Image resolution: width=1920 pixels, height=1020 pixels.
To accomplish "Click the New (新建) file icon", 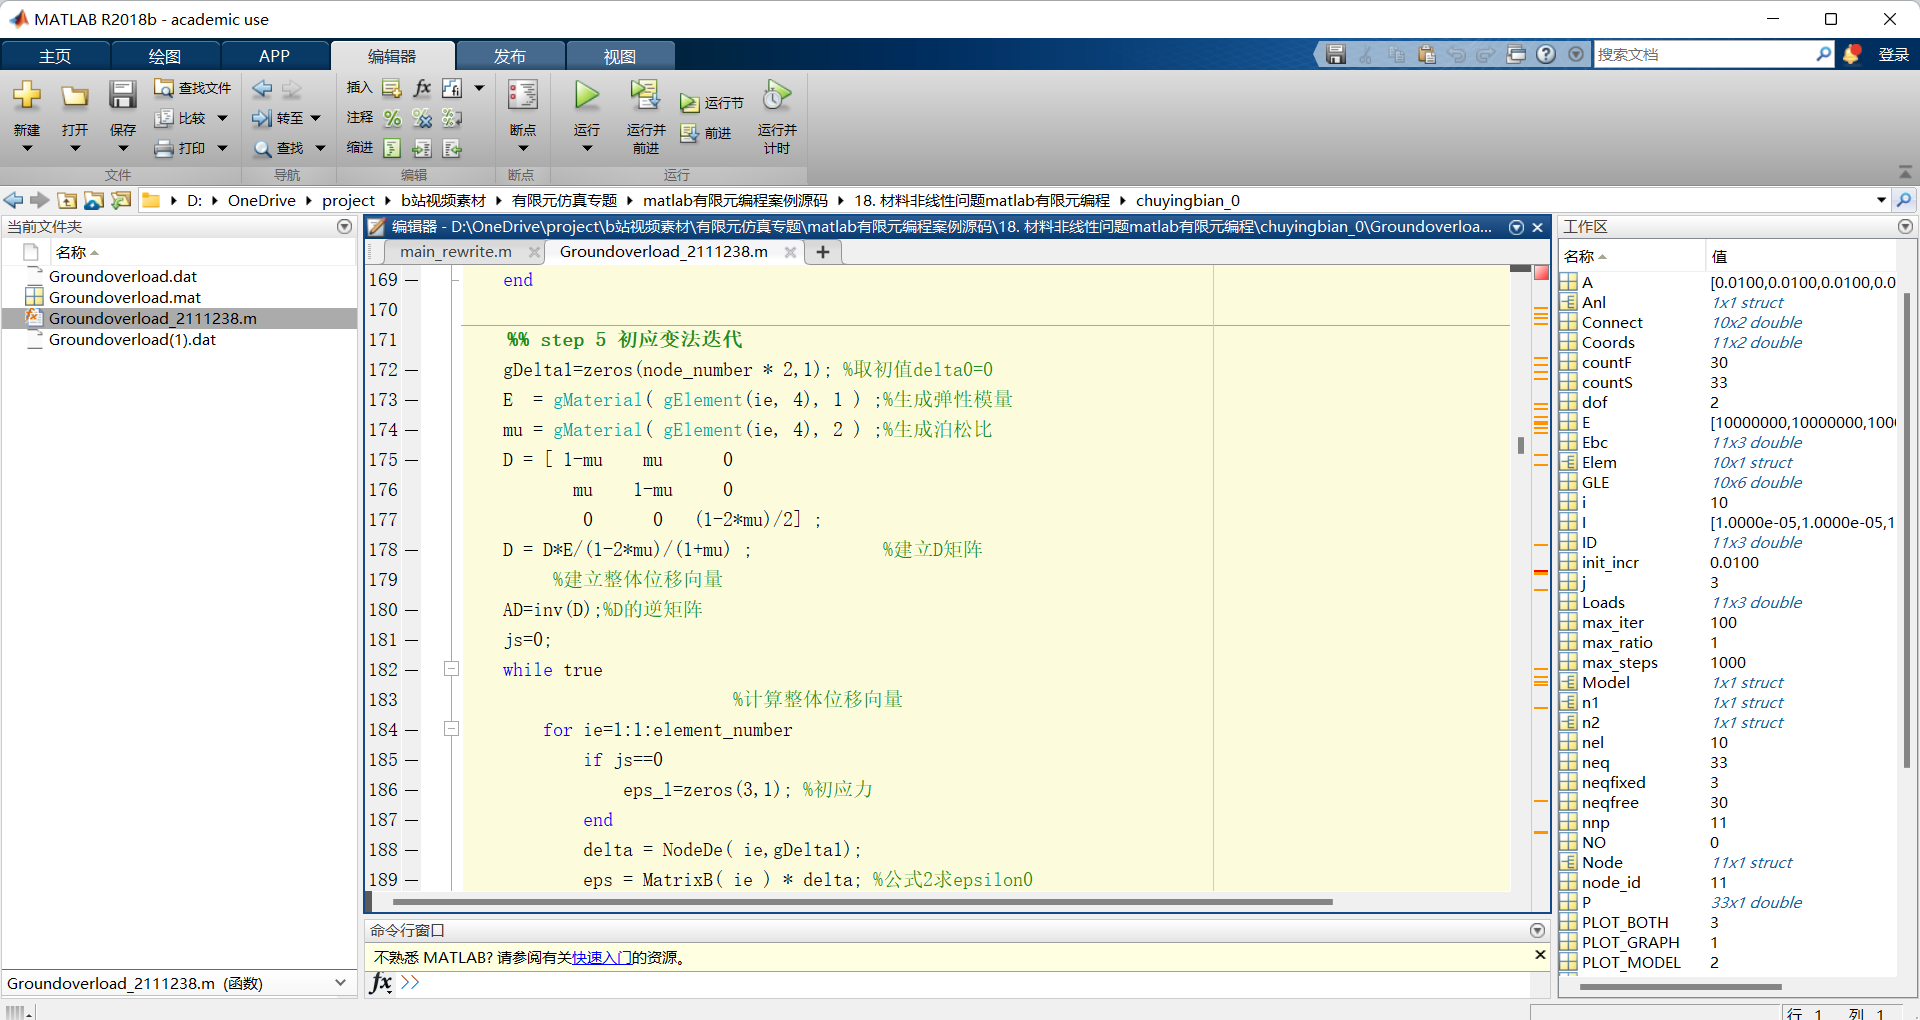I will (x=27, y=96).
